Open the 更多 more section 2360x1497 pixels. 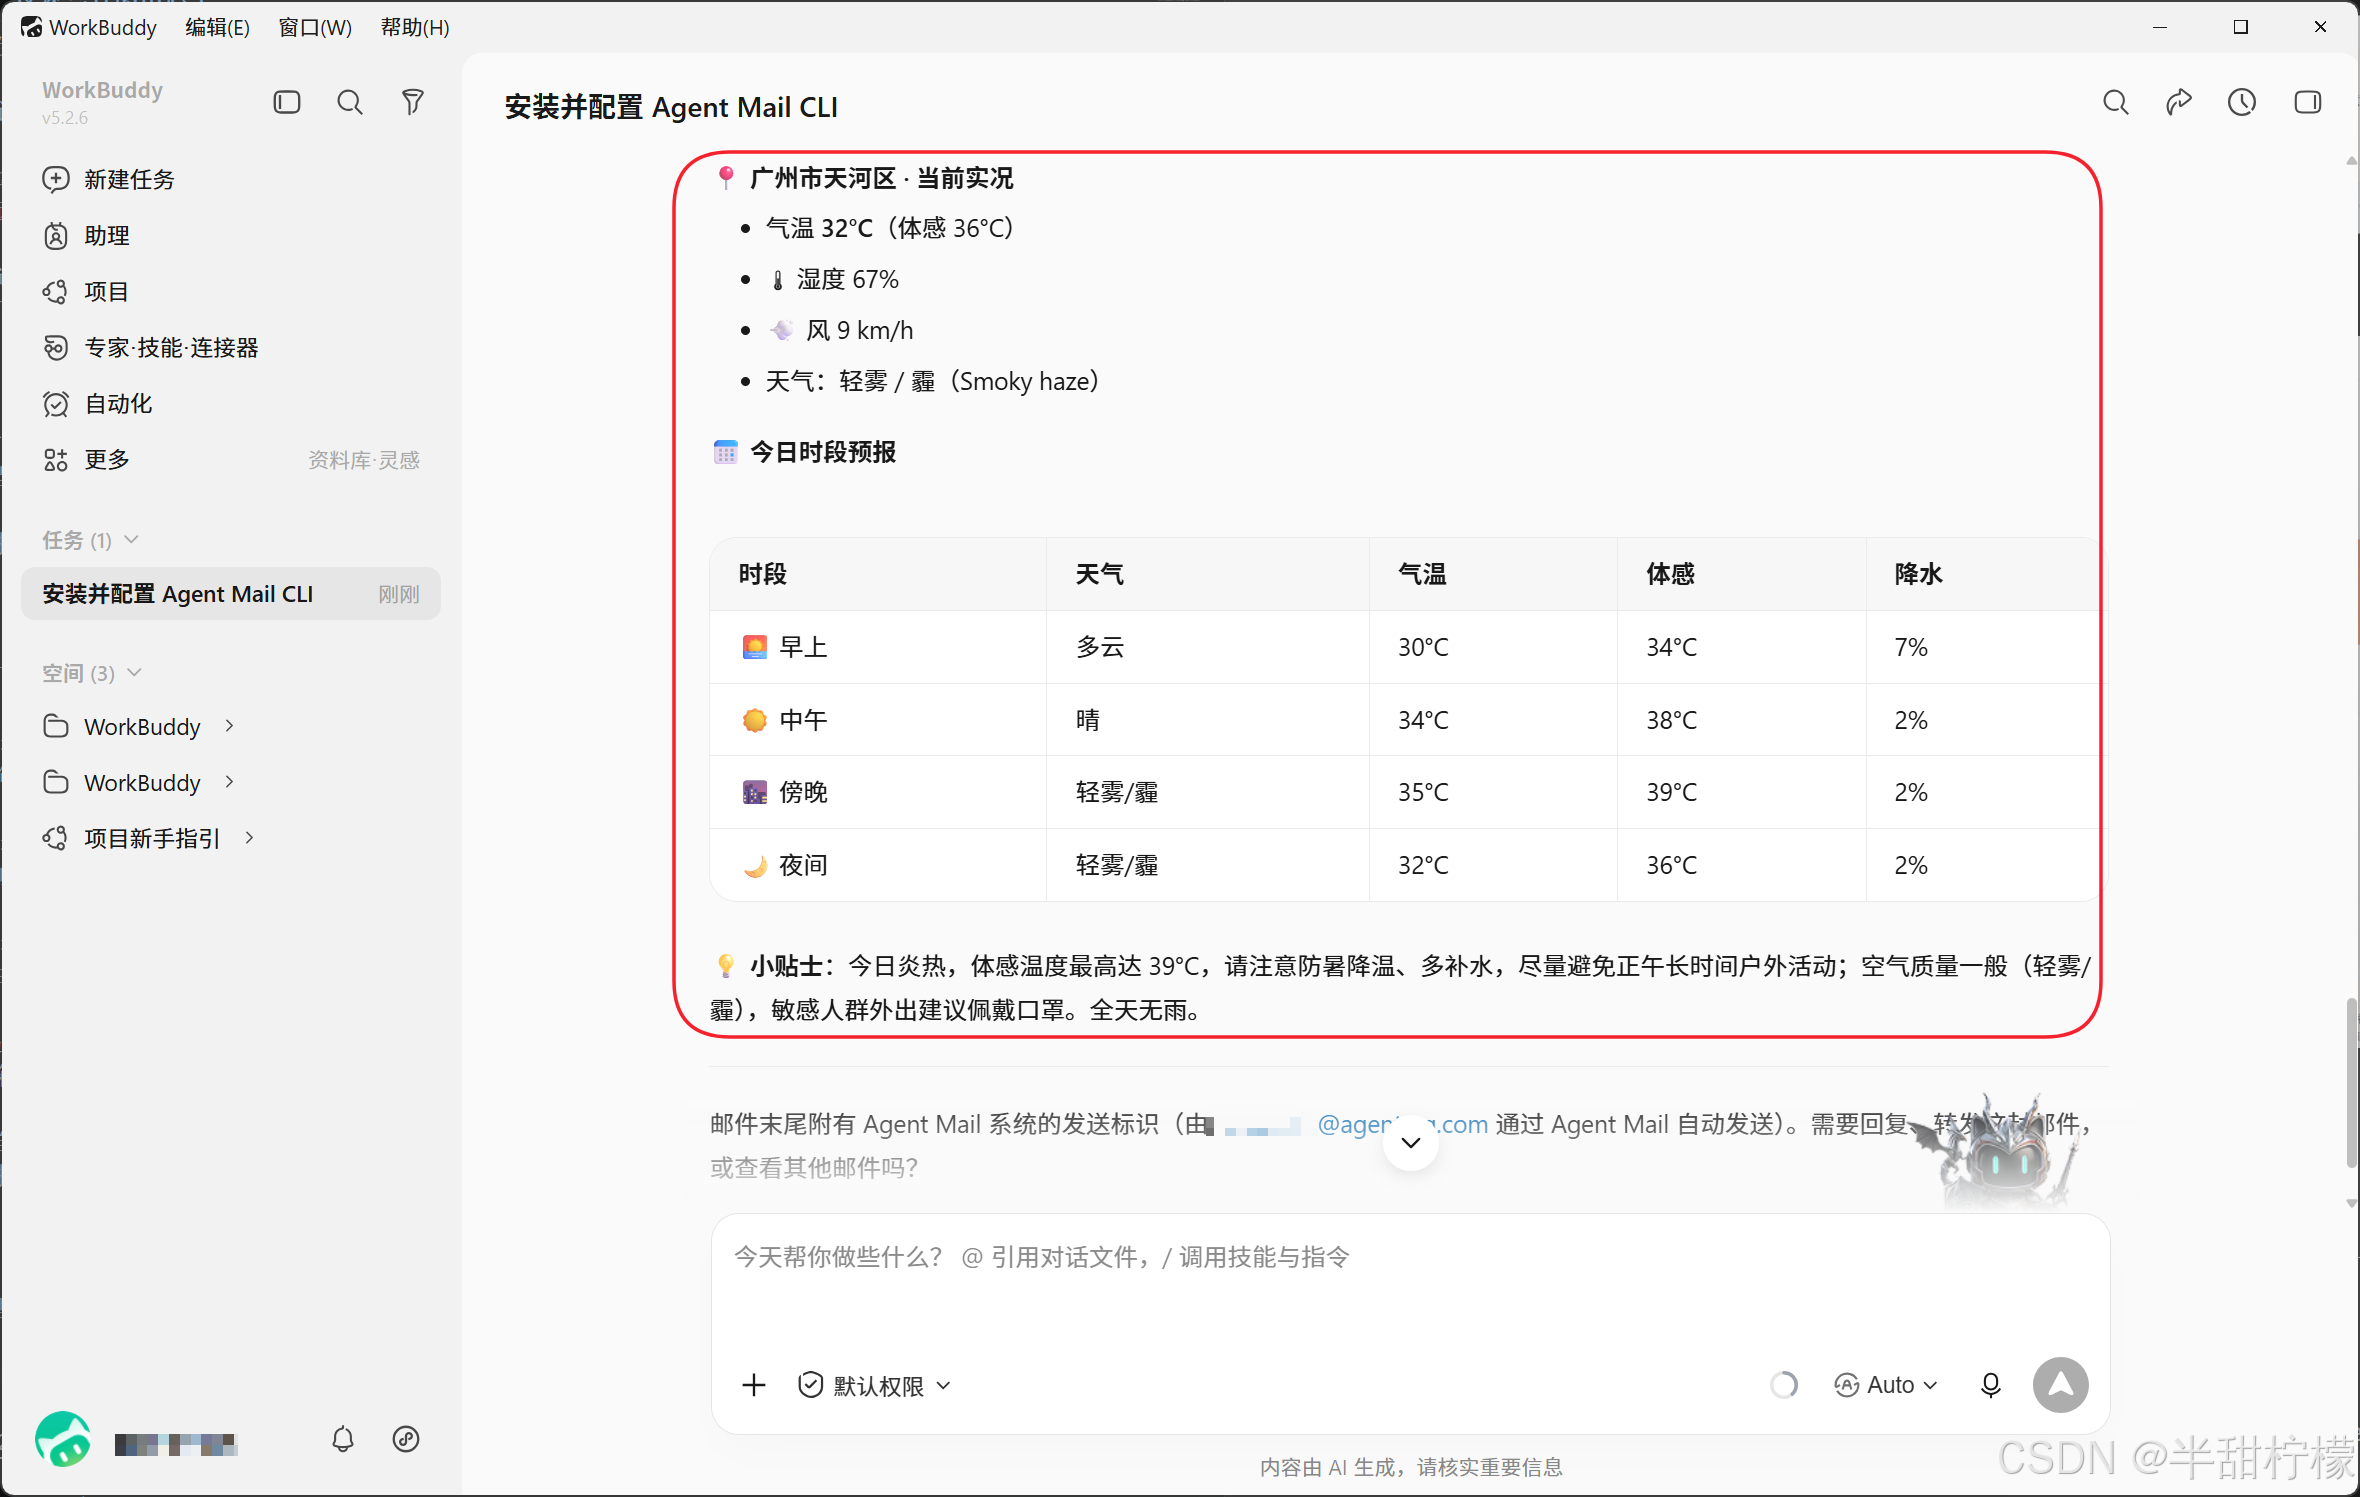[x=87, y=459]
